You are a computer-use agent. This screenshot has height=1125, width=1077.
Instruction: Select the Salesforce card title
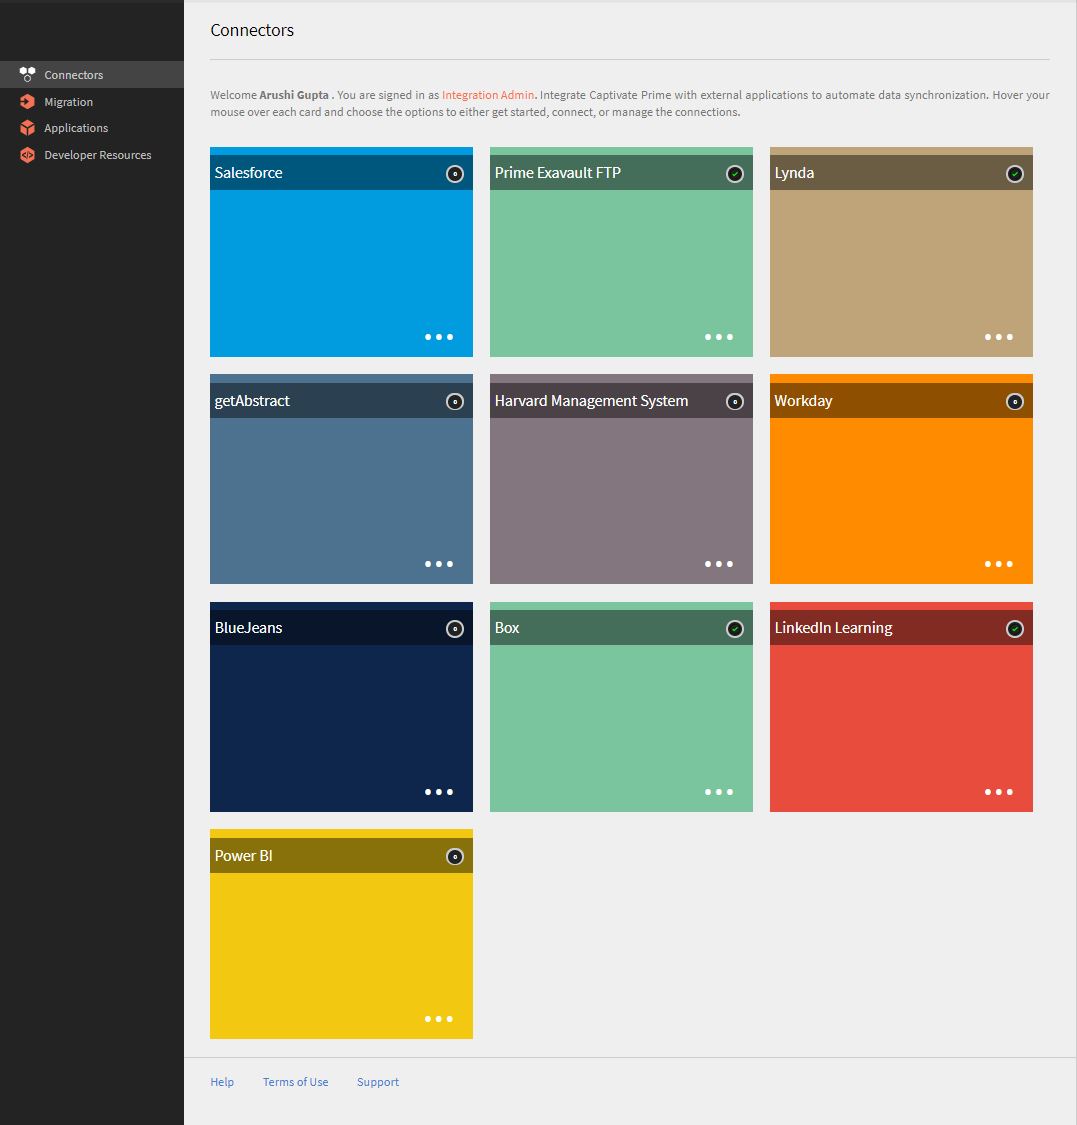pyautogui.click(x=248, y=173)
